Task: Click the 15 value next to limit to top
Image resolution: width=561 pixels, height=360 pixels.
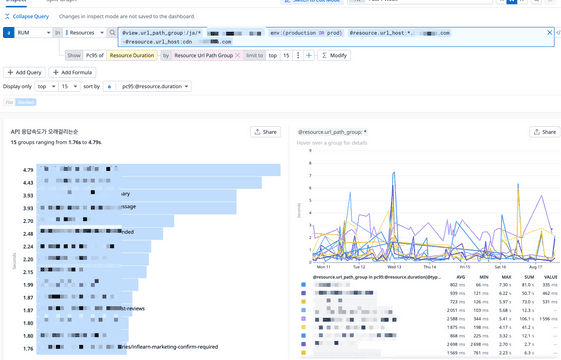Action: pyautogui.click(x=286, y=55)
